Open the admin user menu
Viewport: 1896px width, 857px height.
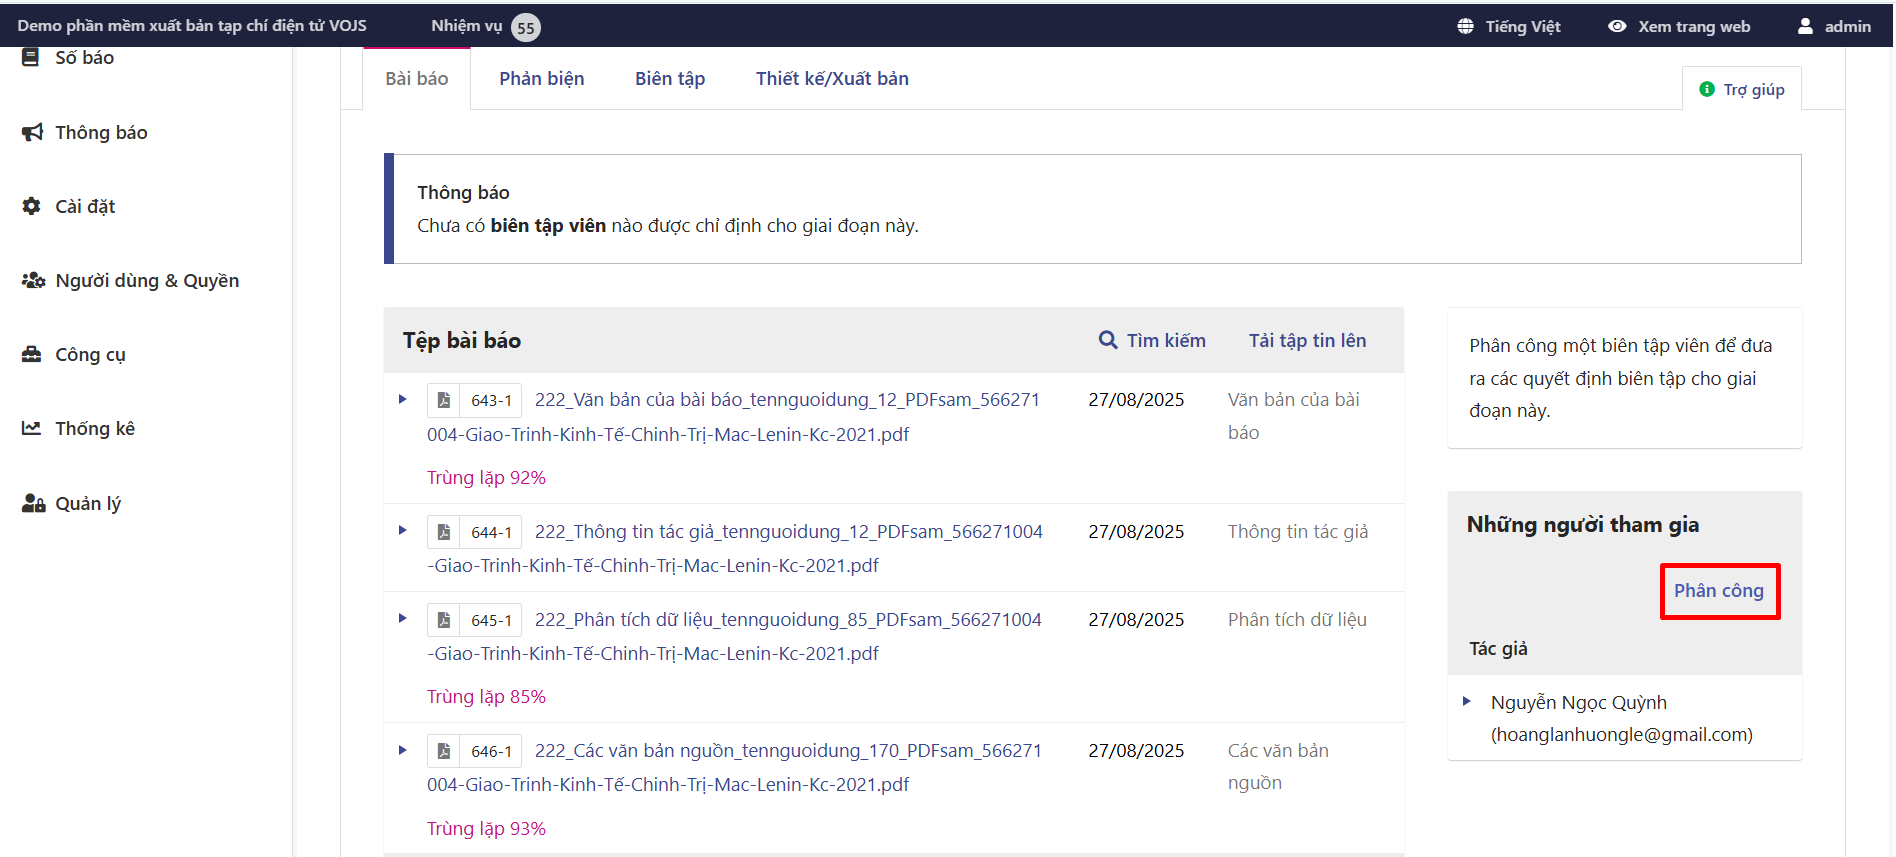1834,27
